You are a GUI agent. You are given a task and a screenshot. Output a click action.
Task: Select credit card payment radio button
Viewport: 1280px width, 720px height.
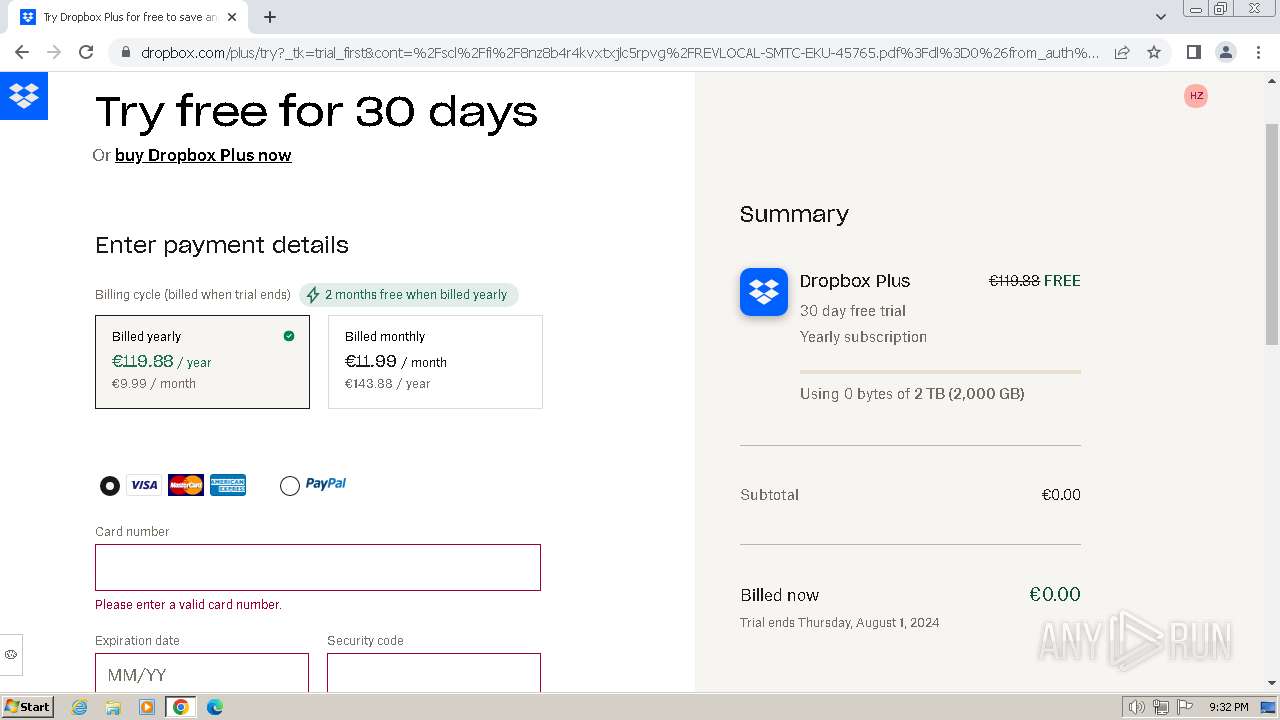tap(110, 486)
